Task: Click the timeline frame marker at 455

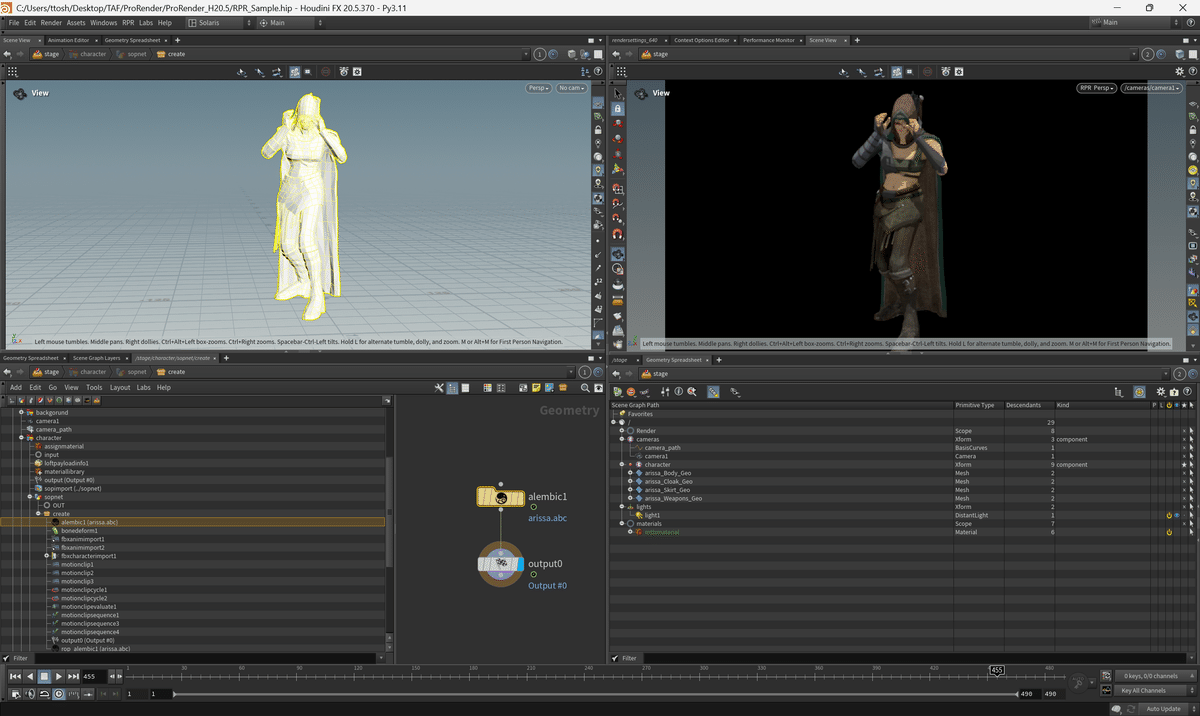Action: point(996,670)
